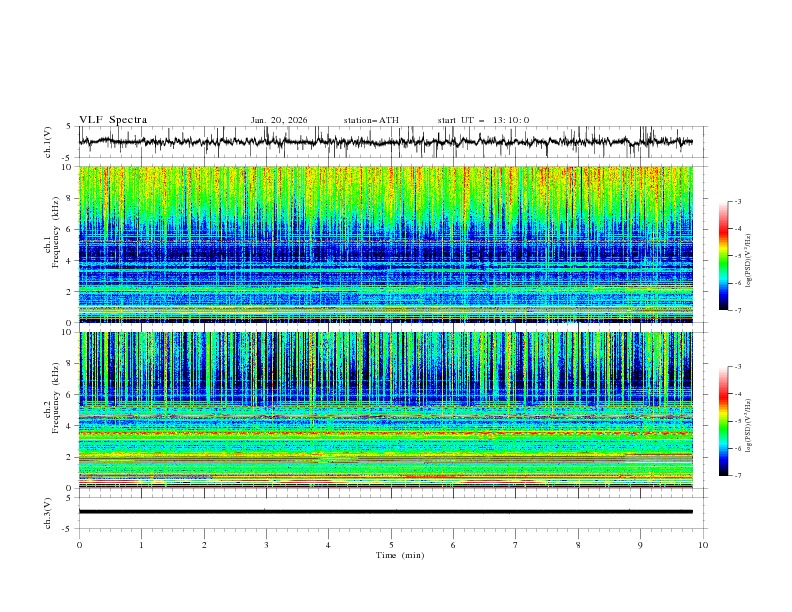Screen dimensions: 792x612
Task: Click the ch.2 spectrogram color bar
Action: (723, 421)
